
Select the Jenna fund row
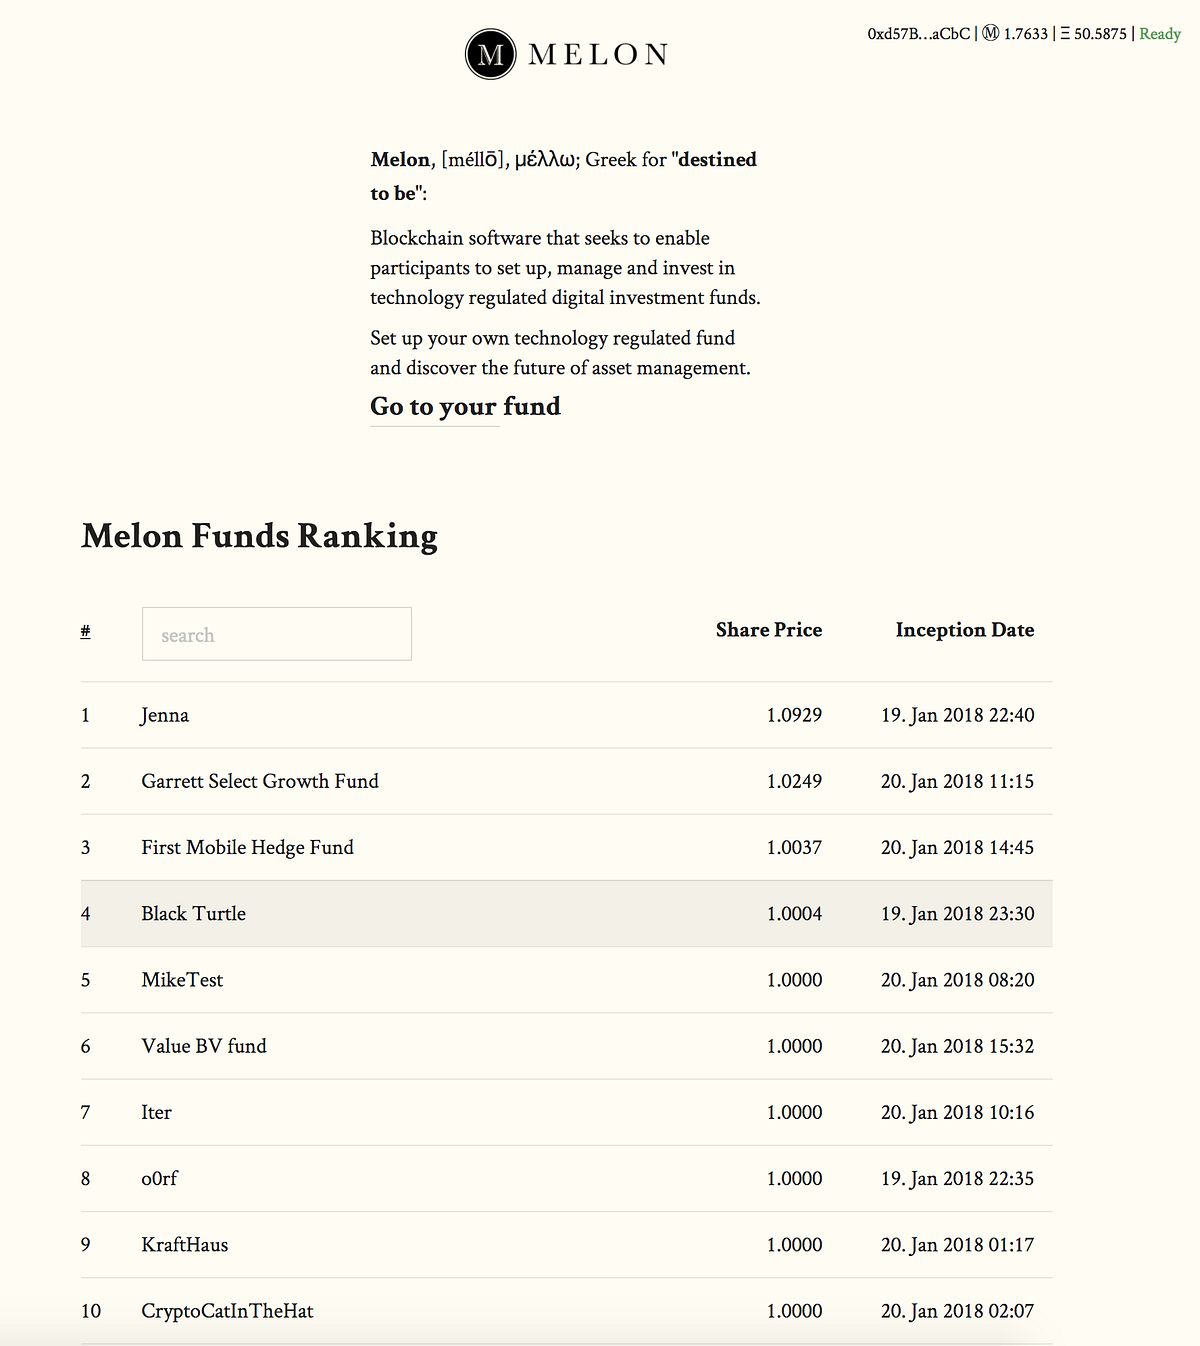[x=165, y=715]
